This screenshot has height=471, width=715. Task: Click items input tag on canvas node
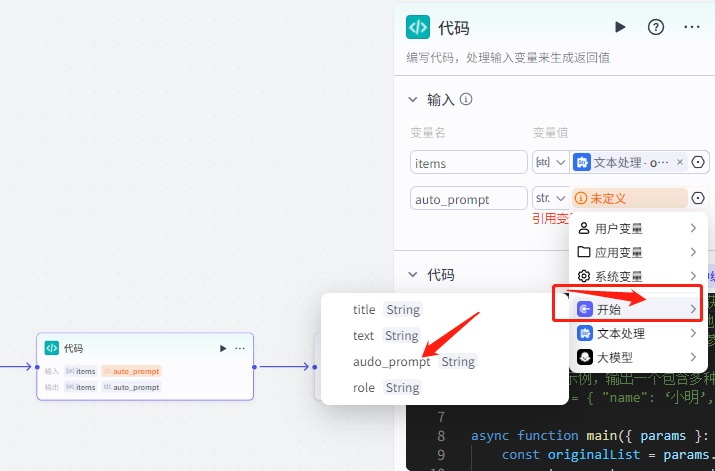[81, 371]
